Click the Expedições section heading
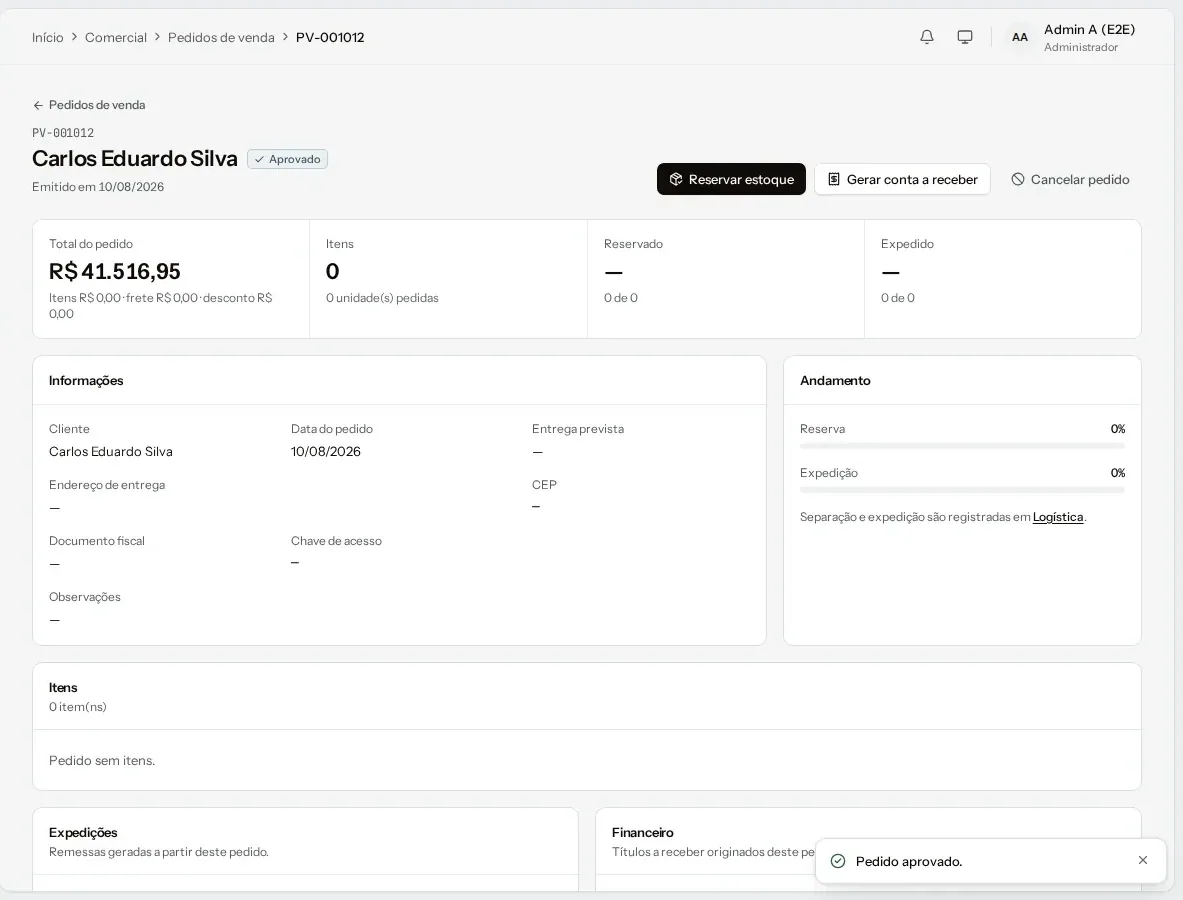Screen dimensions: 1183x900 pyautogui.click(x=83, y=832)
